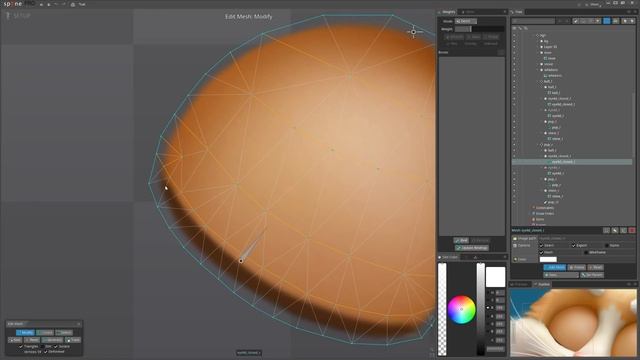Viewport: 640px width, 360px height.
Task: Click the large white color swatch in Slot Color
Action: point(496,277)
